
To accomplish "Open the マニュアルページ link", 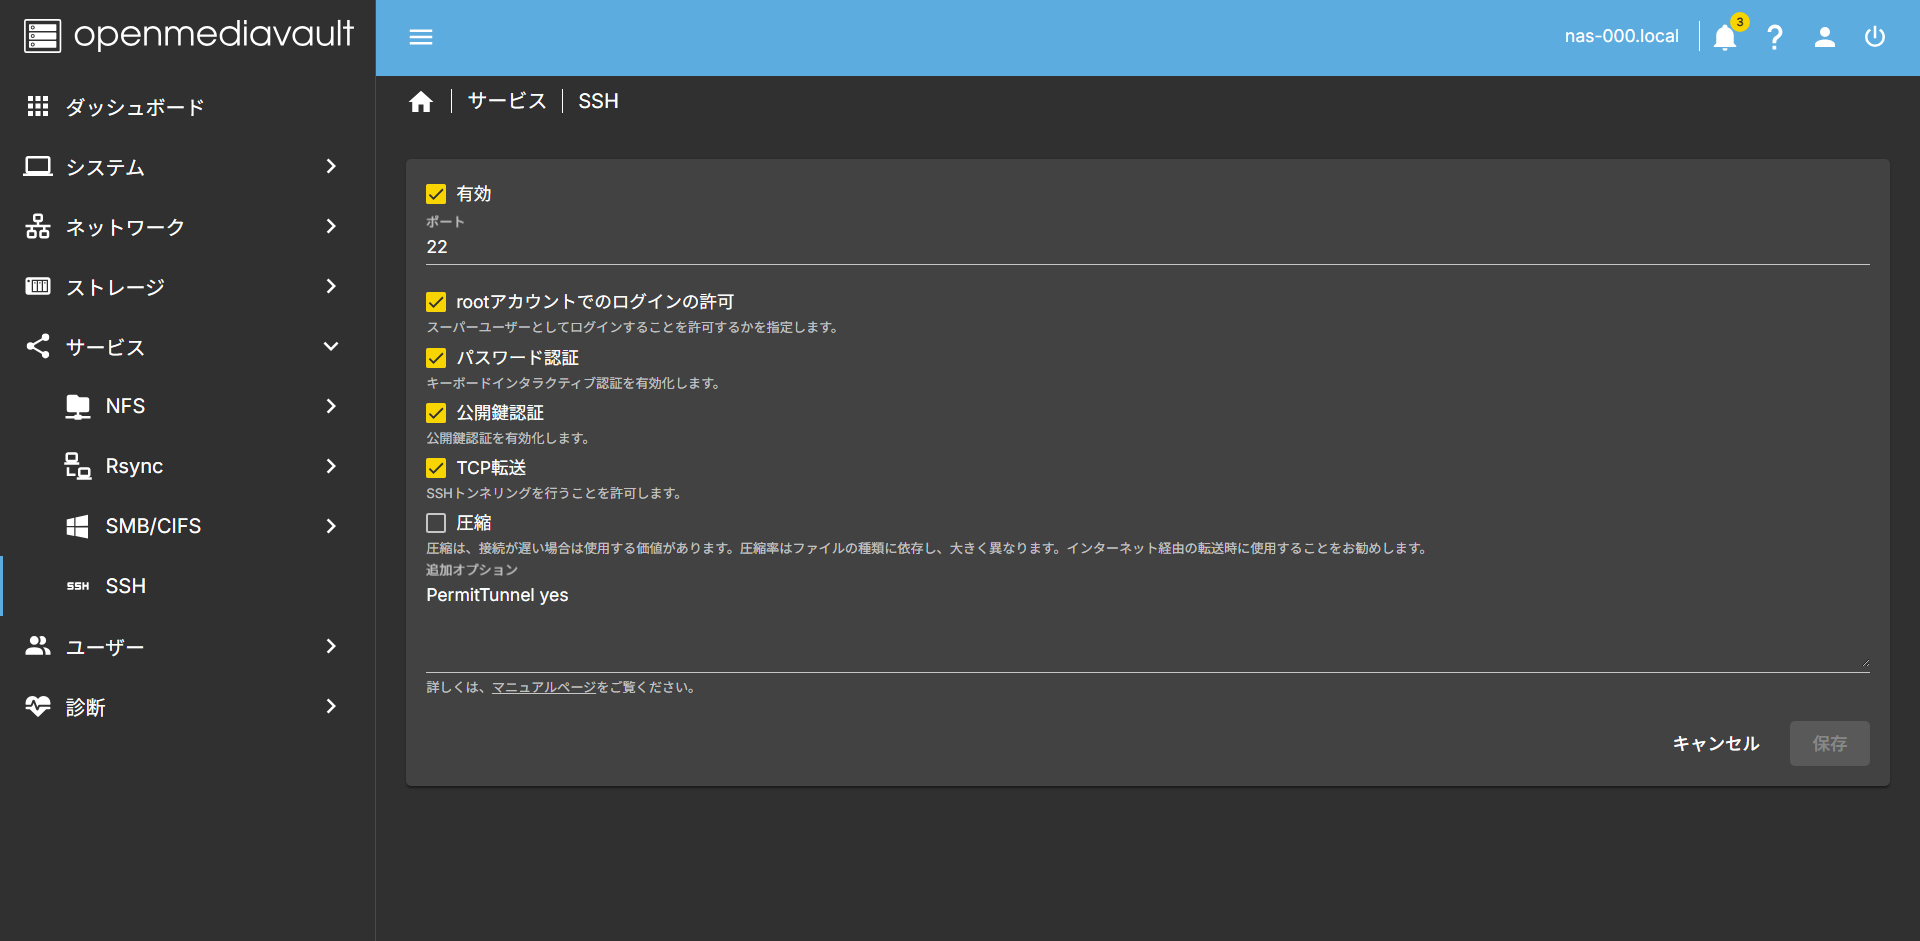I will pos(543,687).
